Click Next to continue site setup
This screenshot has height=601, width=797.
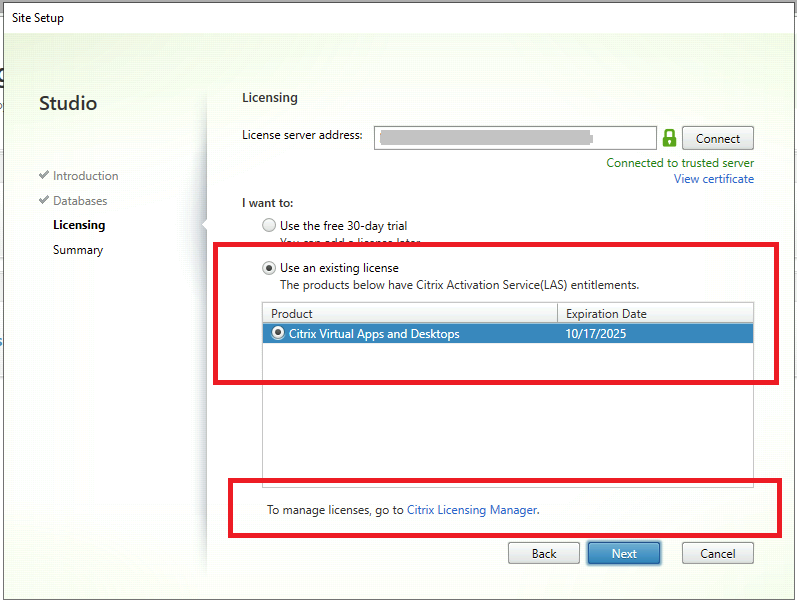click(624, 553)
